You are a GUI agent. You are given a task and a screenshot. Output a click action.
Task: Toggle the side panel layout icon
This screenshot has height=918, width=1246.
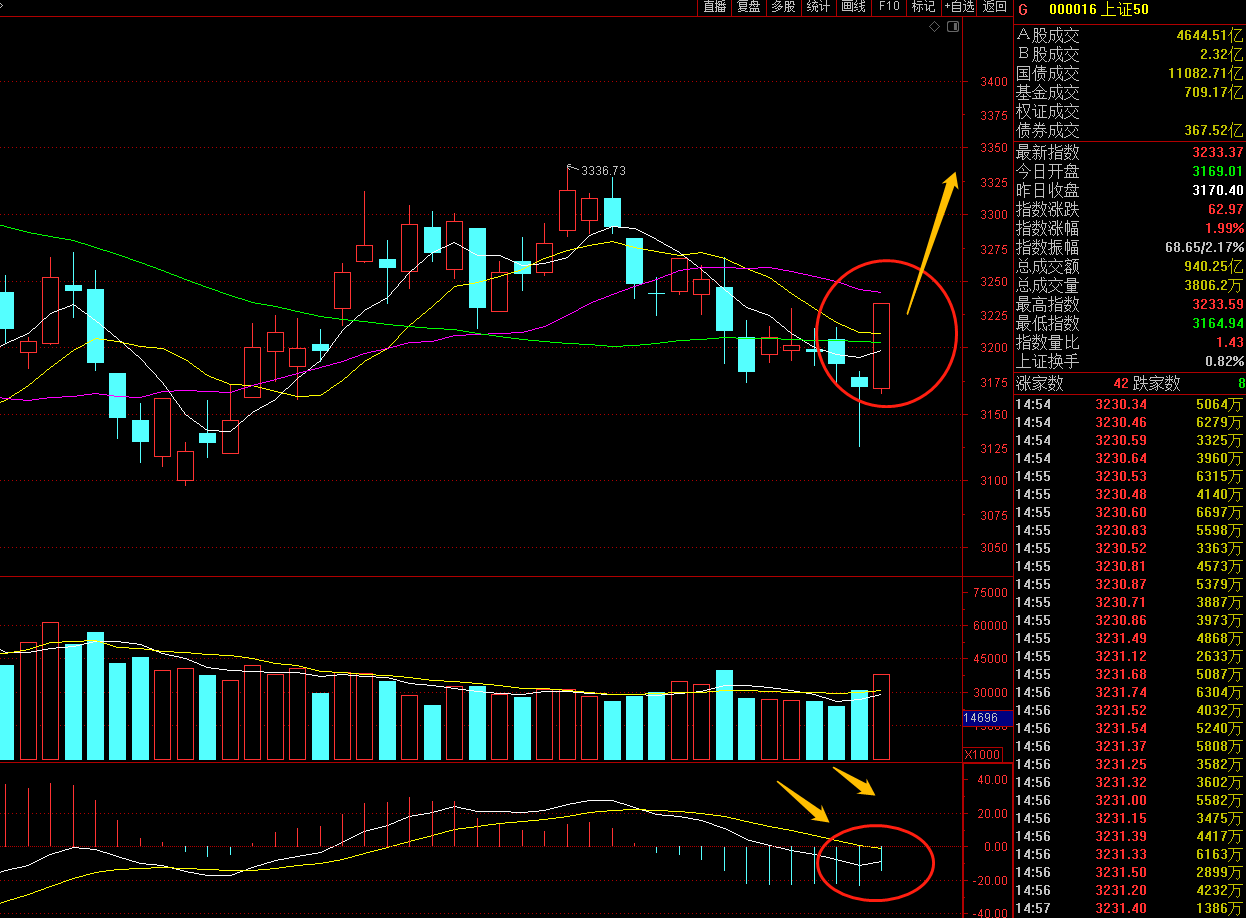tap(953, 27)
